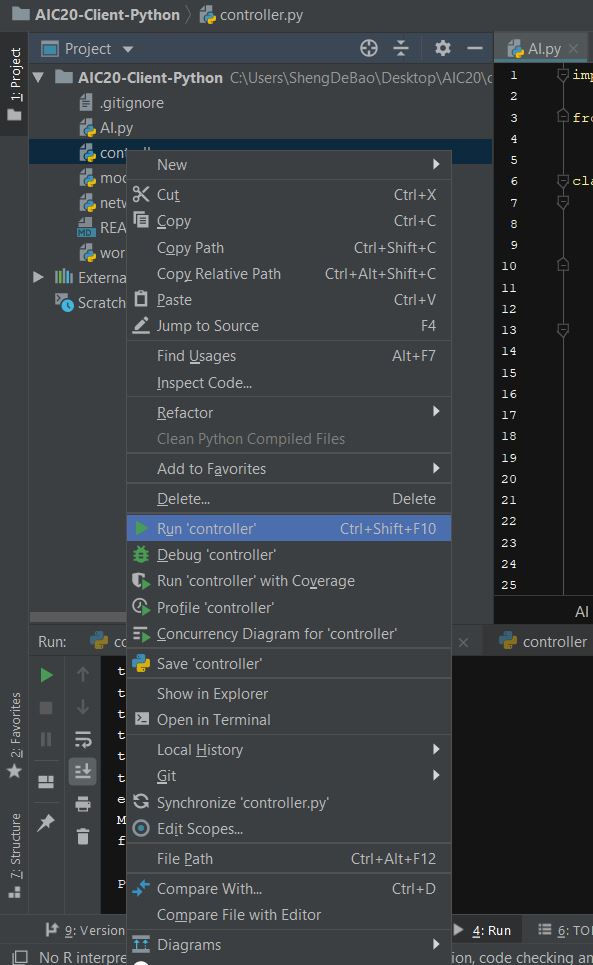This screenshot has width=593, height=965.
Task: Open the Project view dropdown arrow
Action: (128, 49)
